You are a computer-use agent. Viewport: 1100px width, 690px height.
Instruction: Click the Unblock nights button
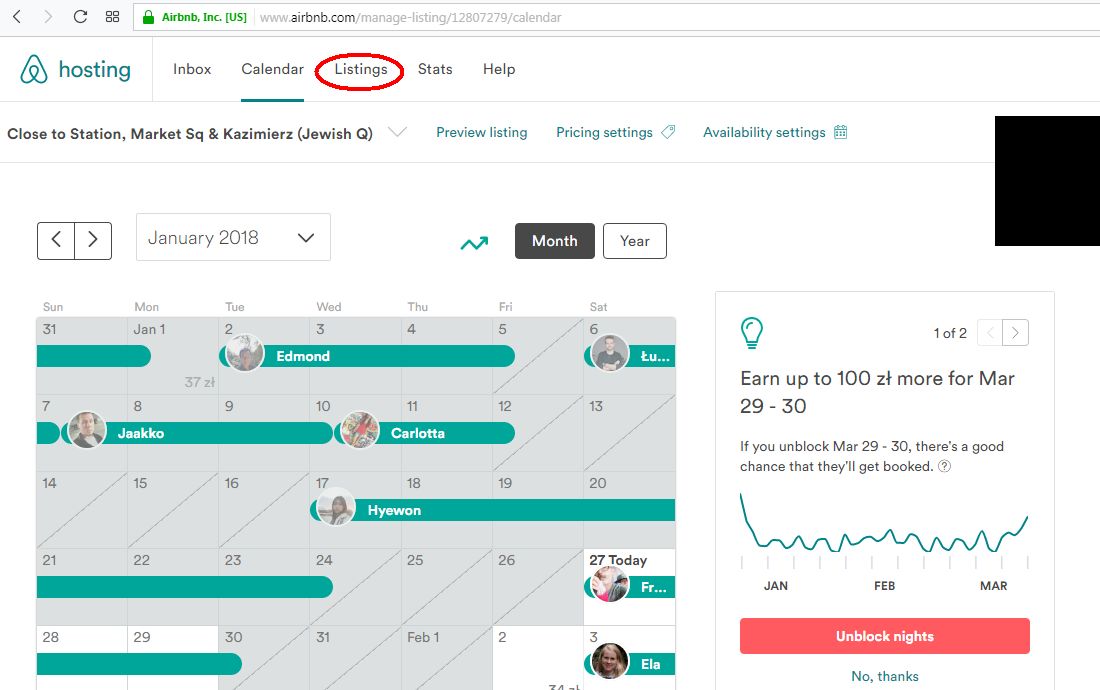coord(884,635)
